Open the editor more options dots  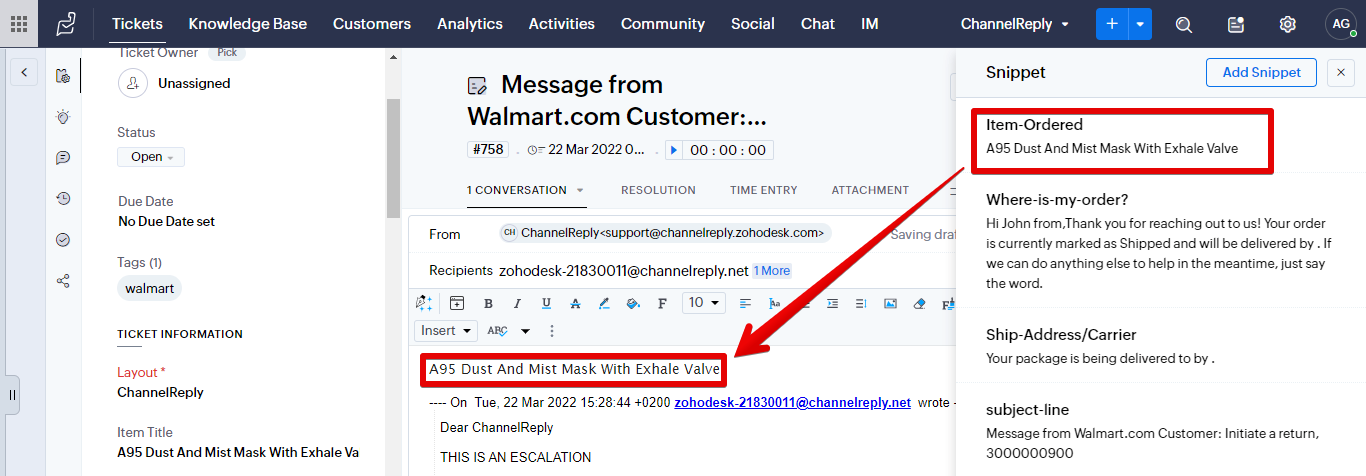552,331
